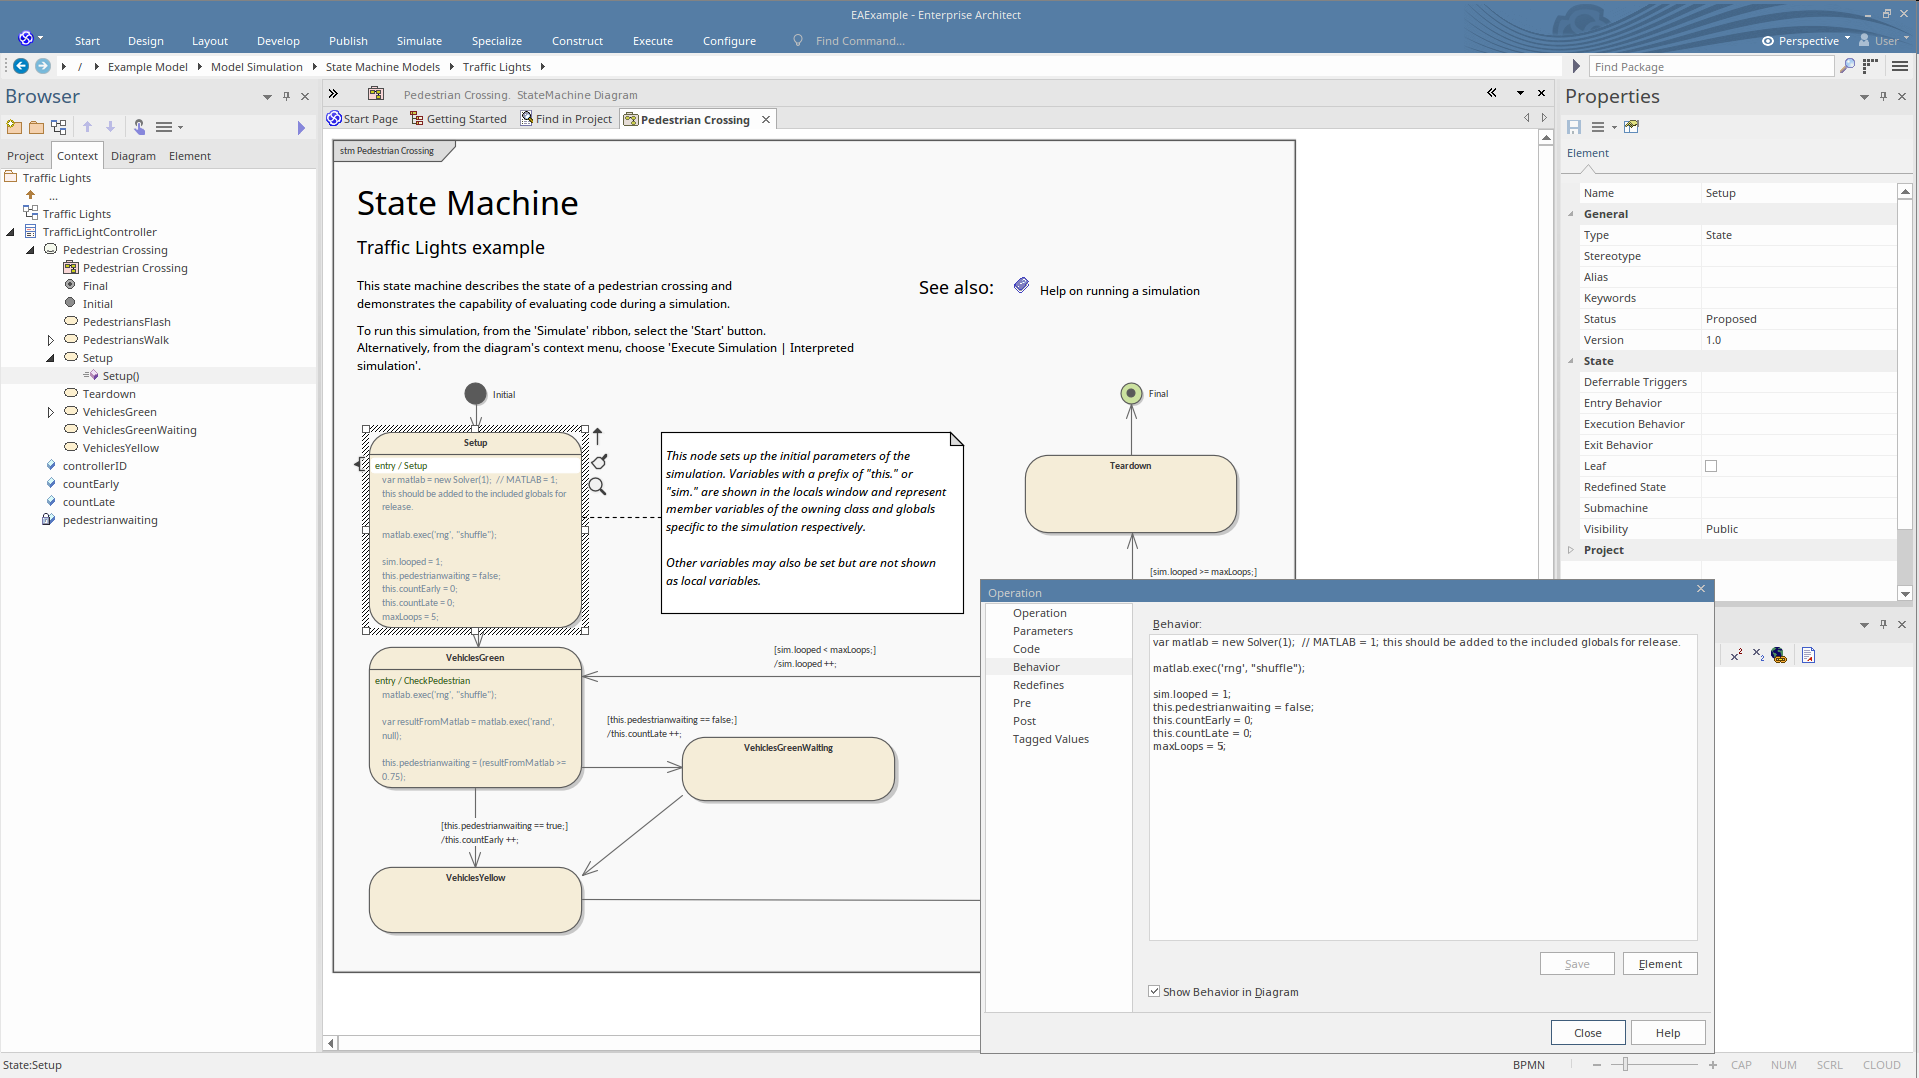Open the Perspective dropdown
Viewport: 1919px width, 1078px height.
(x=1807, y=41)
